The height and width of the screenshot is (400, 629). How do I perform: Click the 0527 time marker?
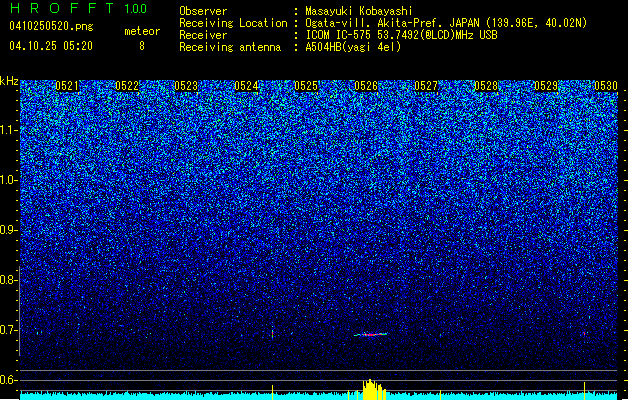426,86
